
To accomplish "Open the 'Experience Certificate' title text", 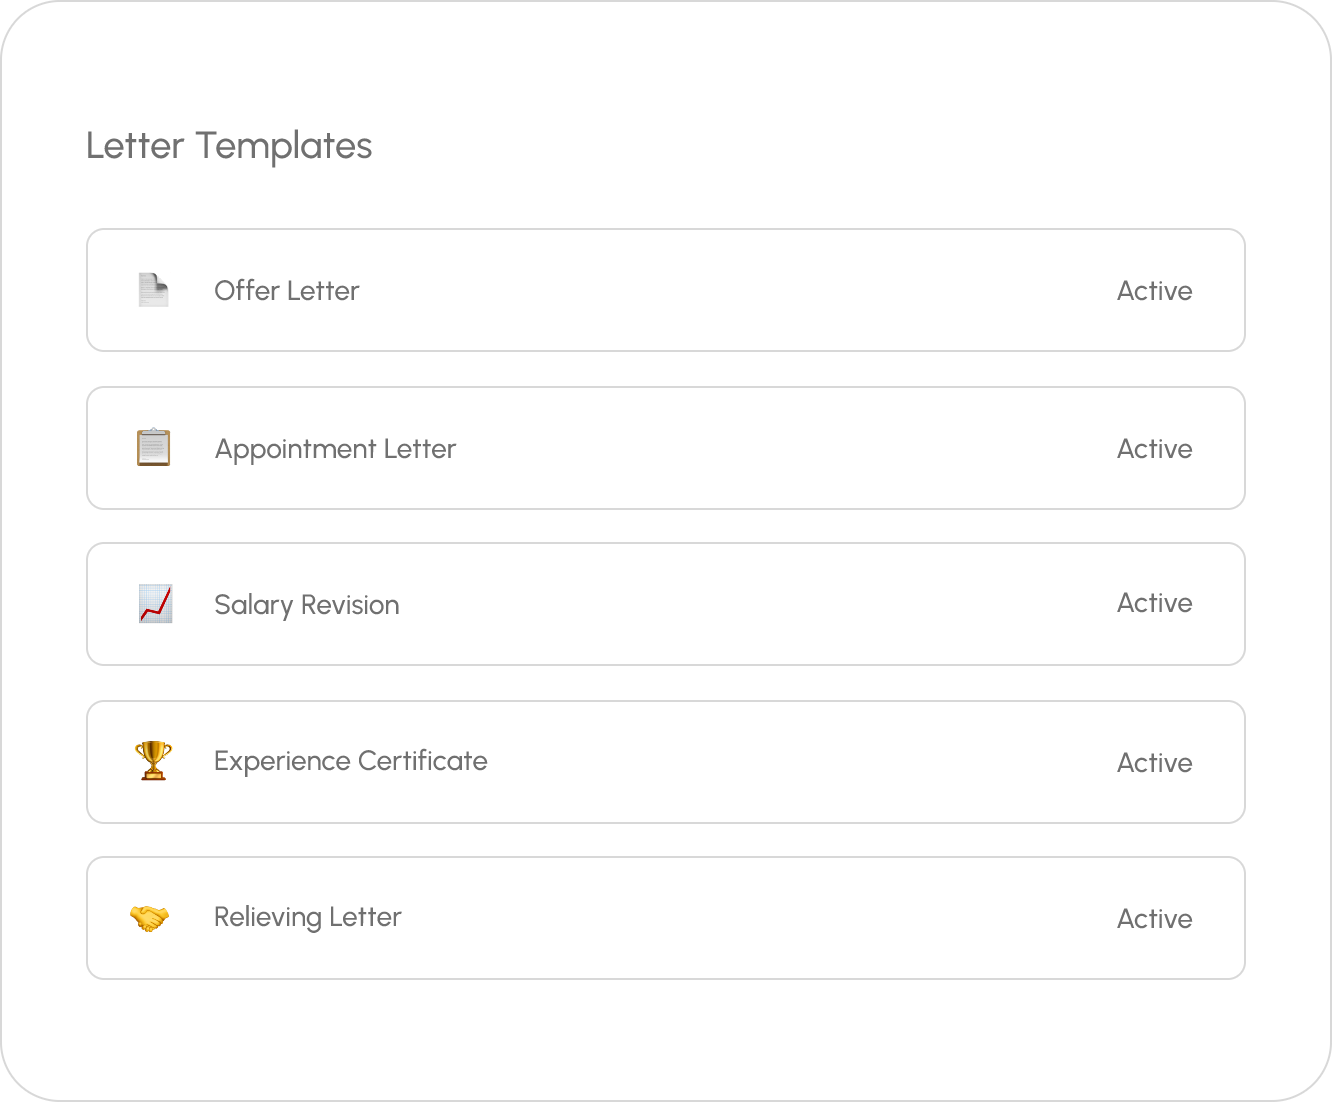I will pyautogui.click(x=350, y=761).
